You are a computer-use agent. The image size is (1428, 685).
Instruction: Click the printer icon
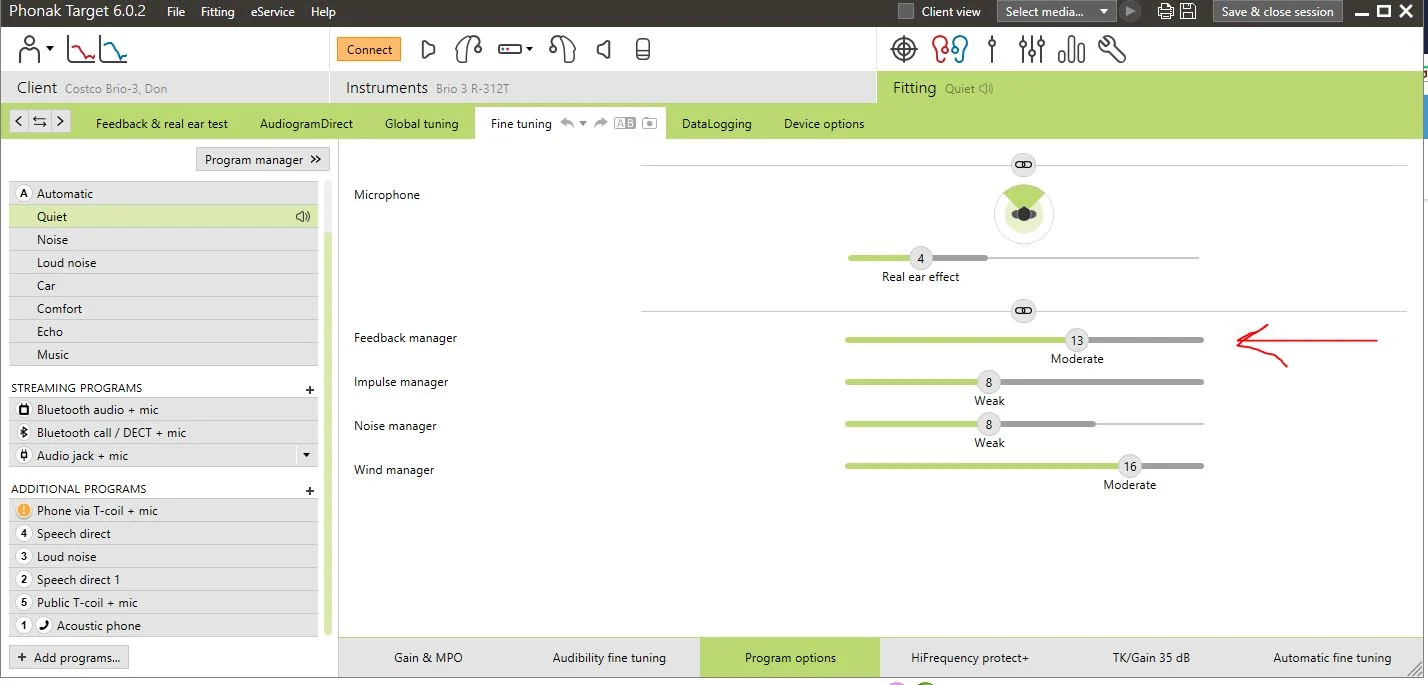[x=1165, y=12]
